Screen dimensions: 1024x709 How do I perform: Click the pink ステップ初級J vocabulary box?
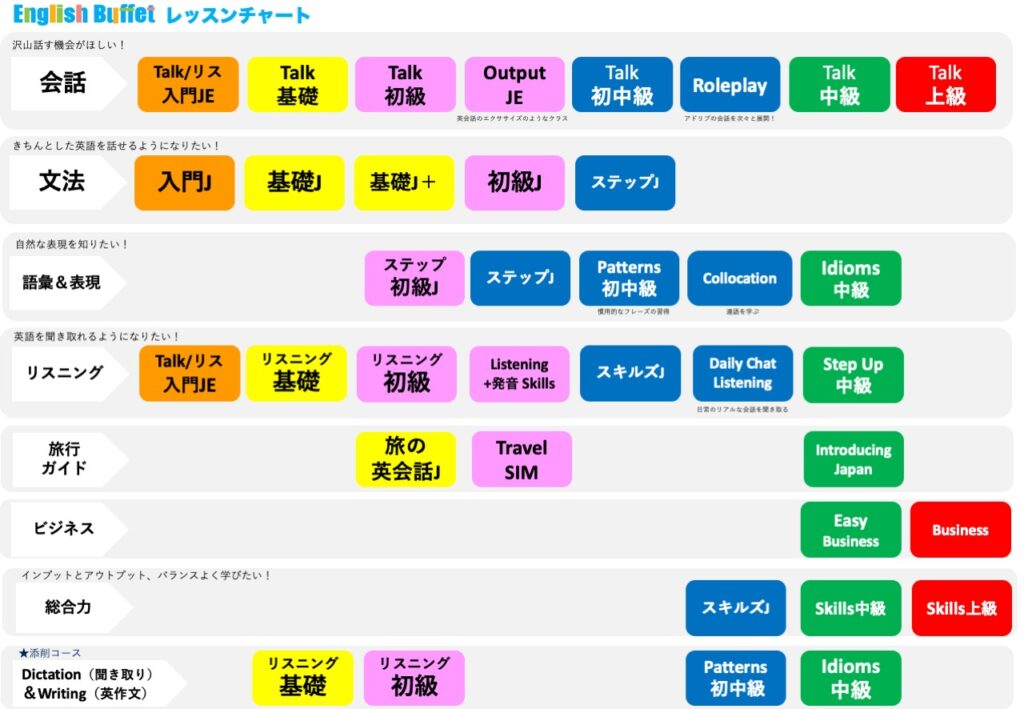(414, 278)
